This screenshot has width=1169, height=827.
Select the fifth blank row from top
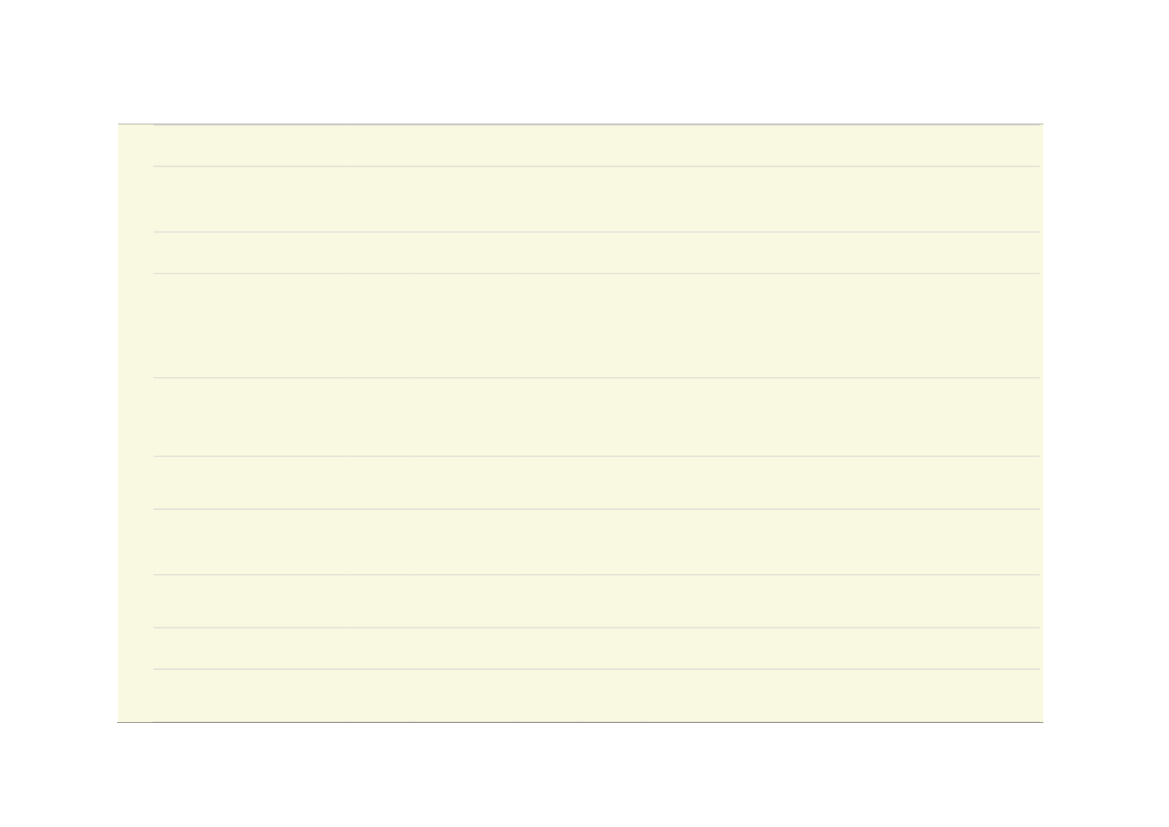coord(596,417)
